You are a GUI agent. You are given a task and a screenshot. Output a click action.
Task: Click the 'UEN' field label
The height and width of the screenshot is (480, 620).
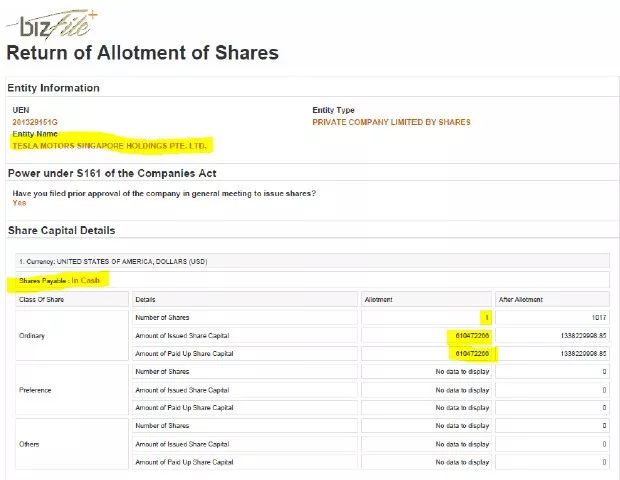21,110
